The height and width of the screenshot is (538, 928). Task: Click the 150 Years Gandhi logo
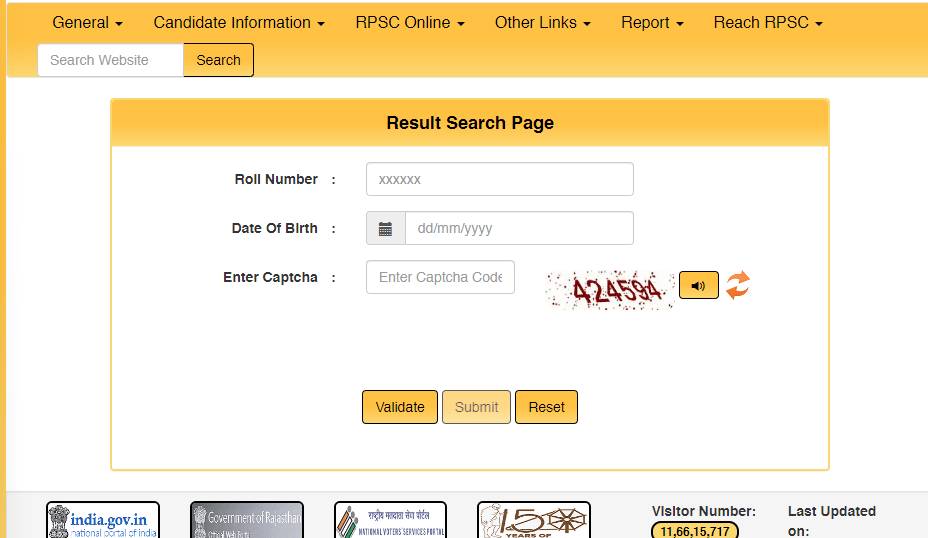[533, 520]
